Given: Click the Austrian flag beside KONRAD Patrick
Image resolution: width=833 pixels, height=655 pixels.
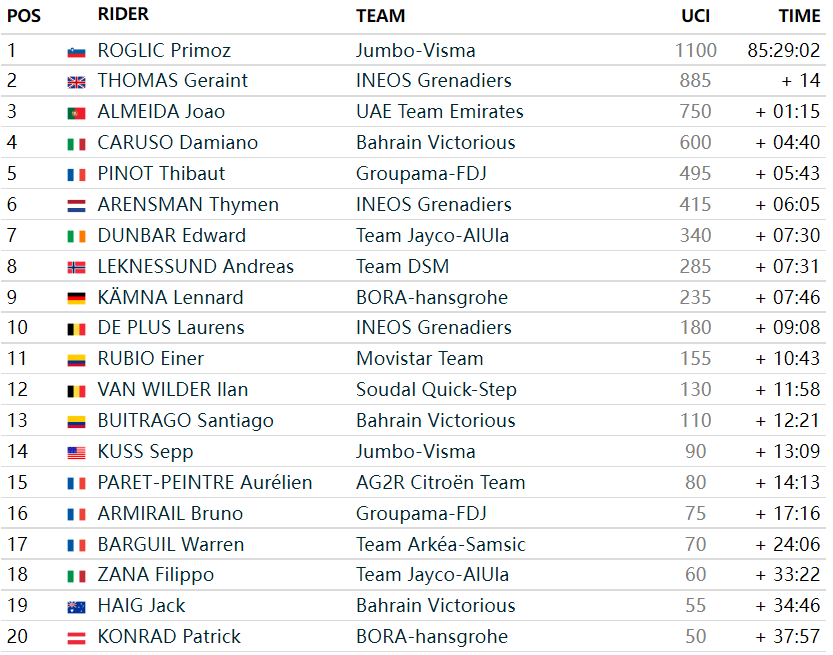Looking at the screenshot, I should 76,638.
